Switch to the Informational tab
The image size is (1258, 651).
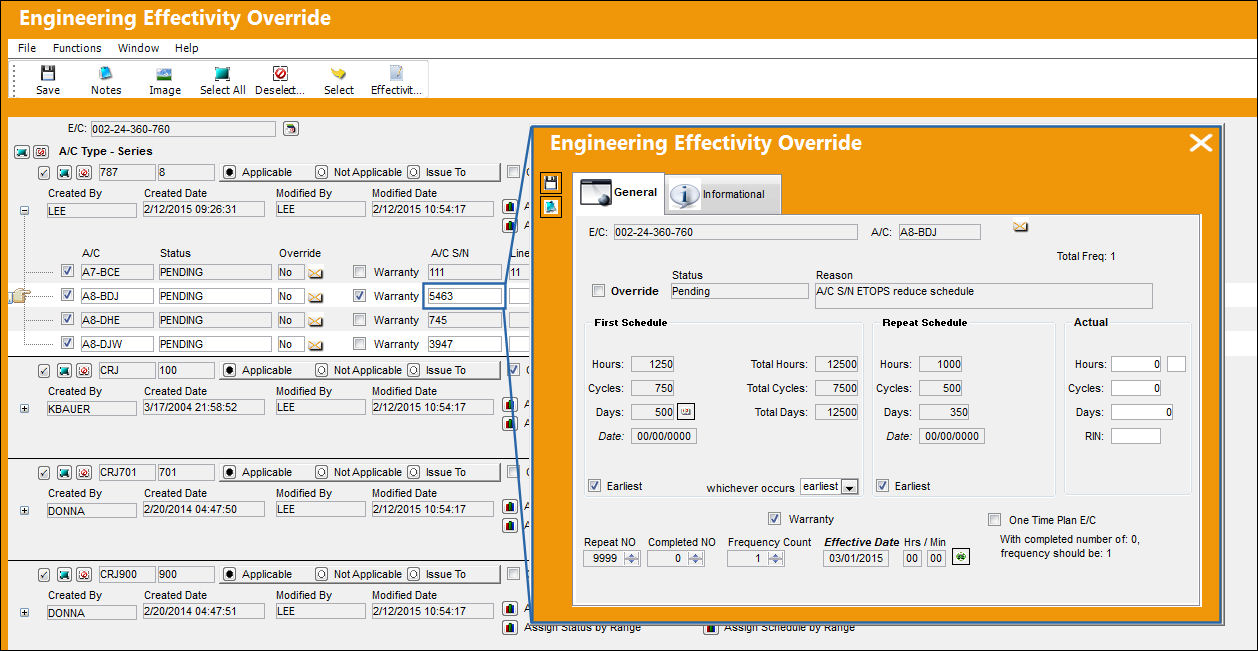pyautogui.click(x=723, y=195)
